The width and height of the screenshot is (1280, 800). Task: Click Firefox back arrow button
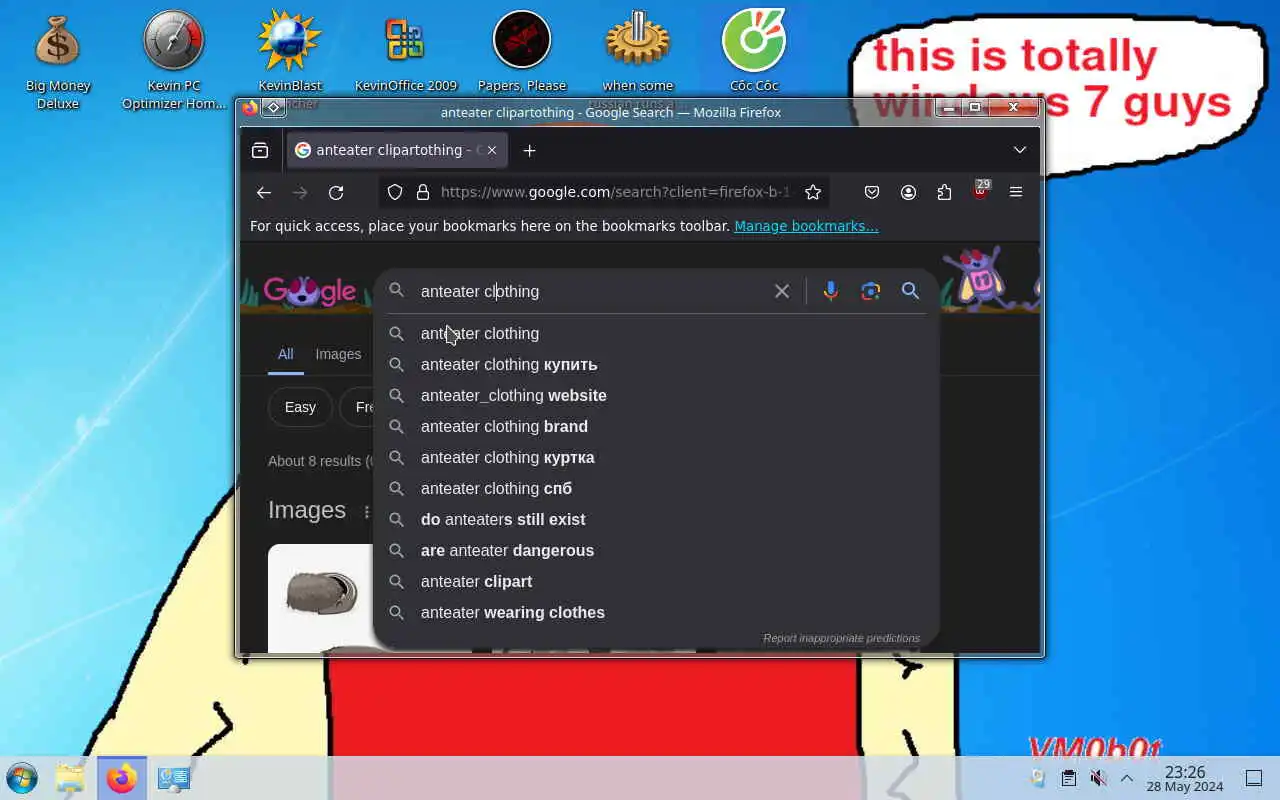[x=264, y=192]
